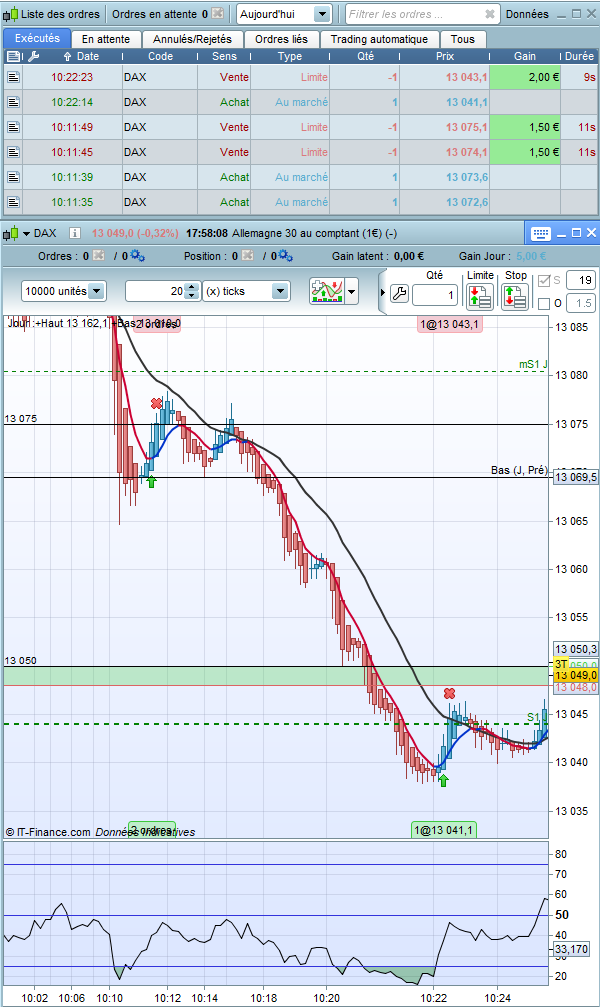The width and height of the screenshot is (600, 1007).
Task: Select the Tous tab
Action: (x=463, y=39)
